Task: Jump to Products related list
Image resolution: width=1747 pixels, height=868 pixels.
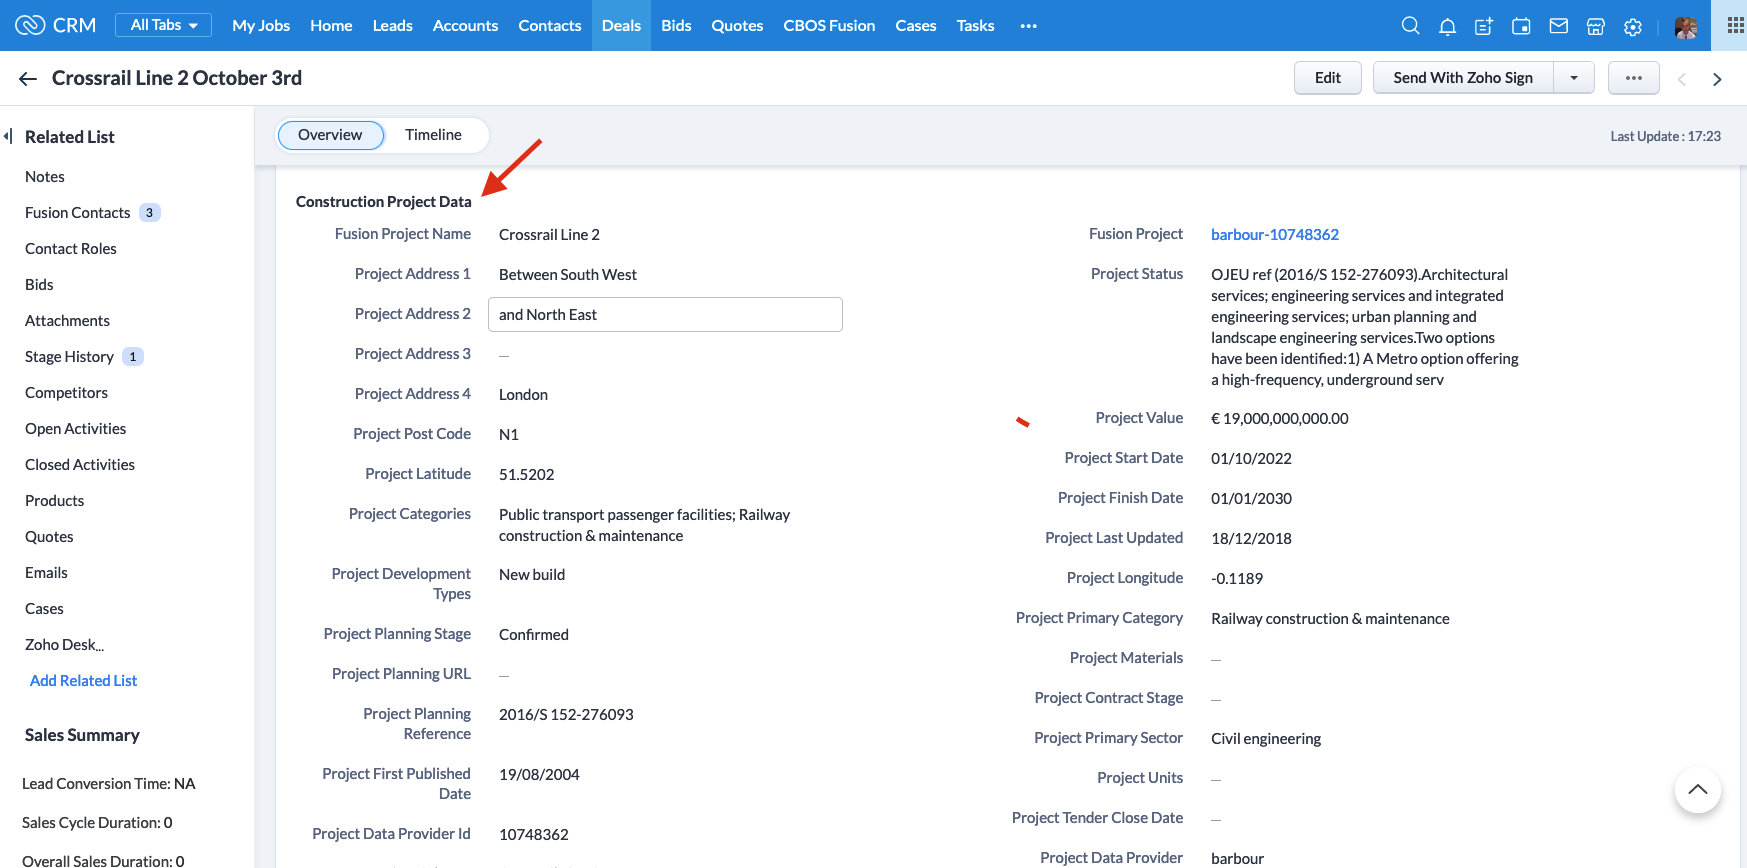Action: [55, 501]
